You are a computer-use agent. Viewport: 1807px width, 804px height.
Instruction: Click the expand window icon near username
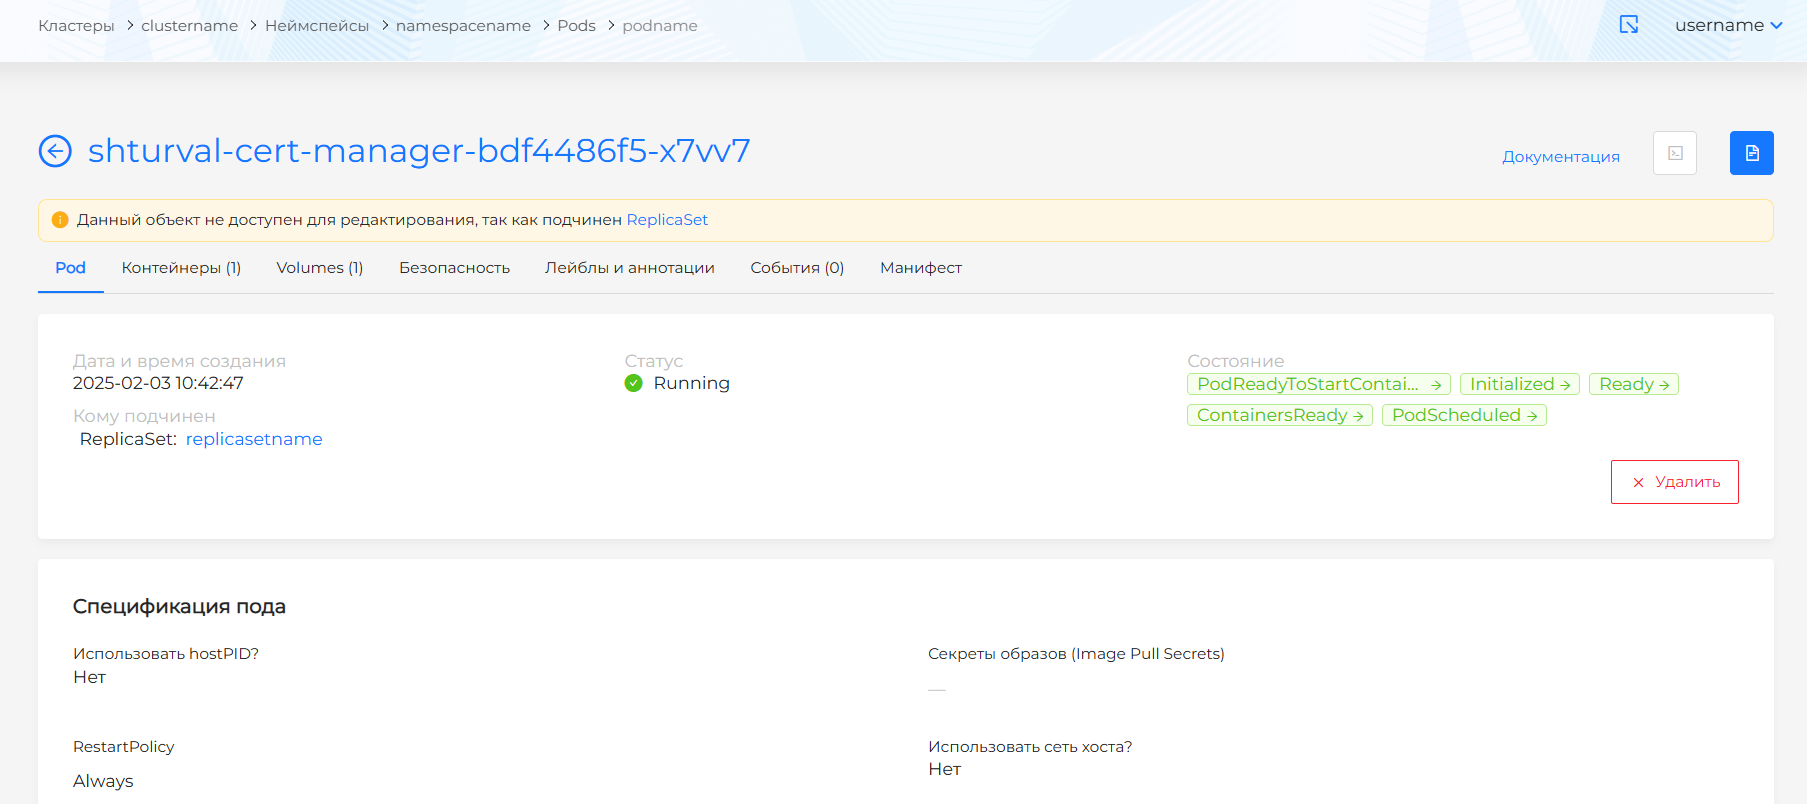(1628, 25)
